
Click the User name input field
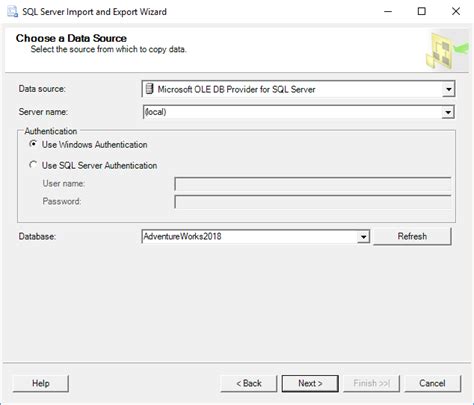pyautogui.click(x=313, y=184)
